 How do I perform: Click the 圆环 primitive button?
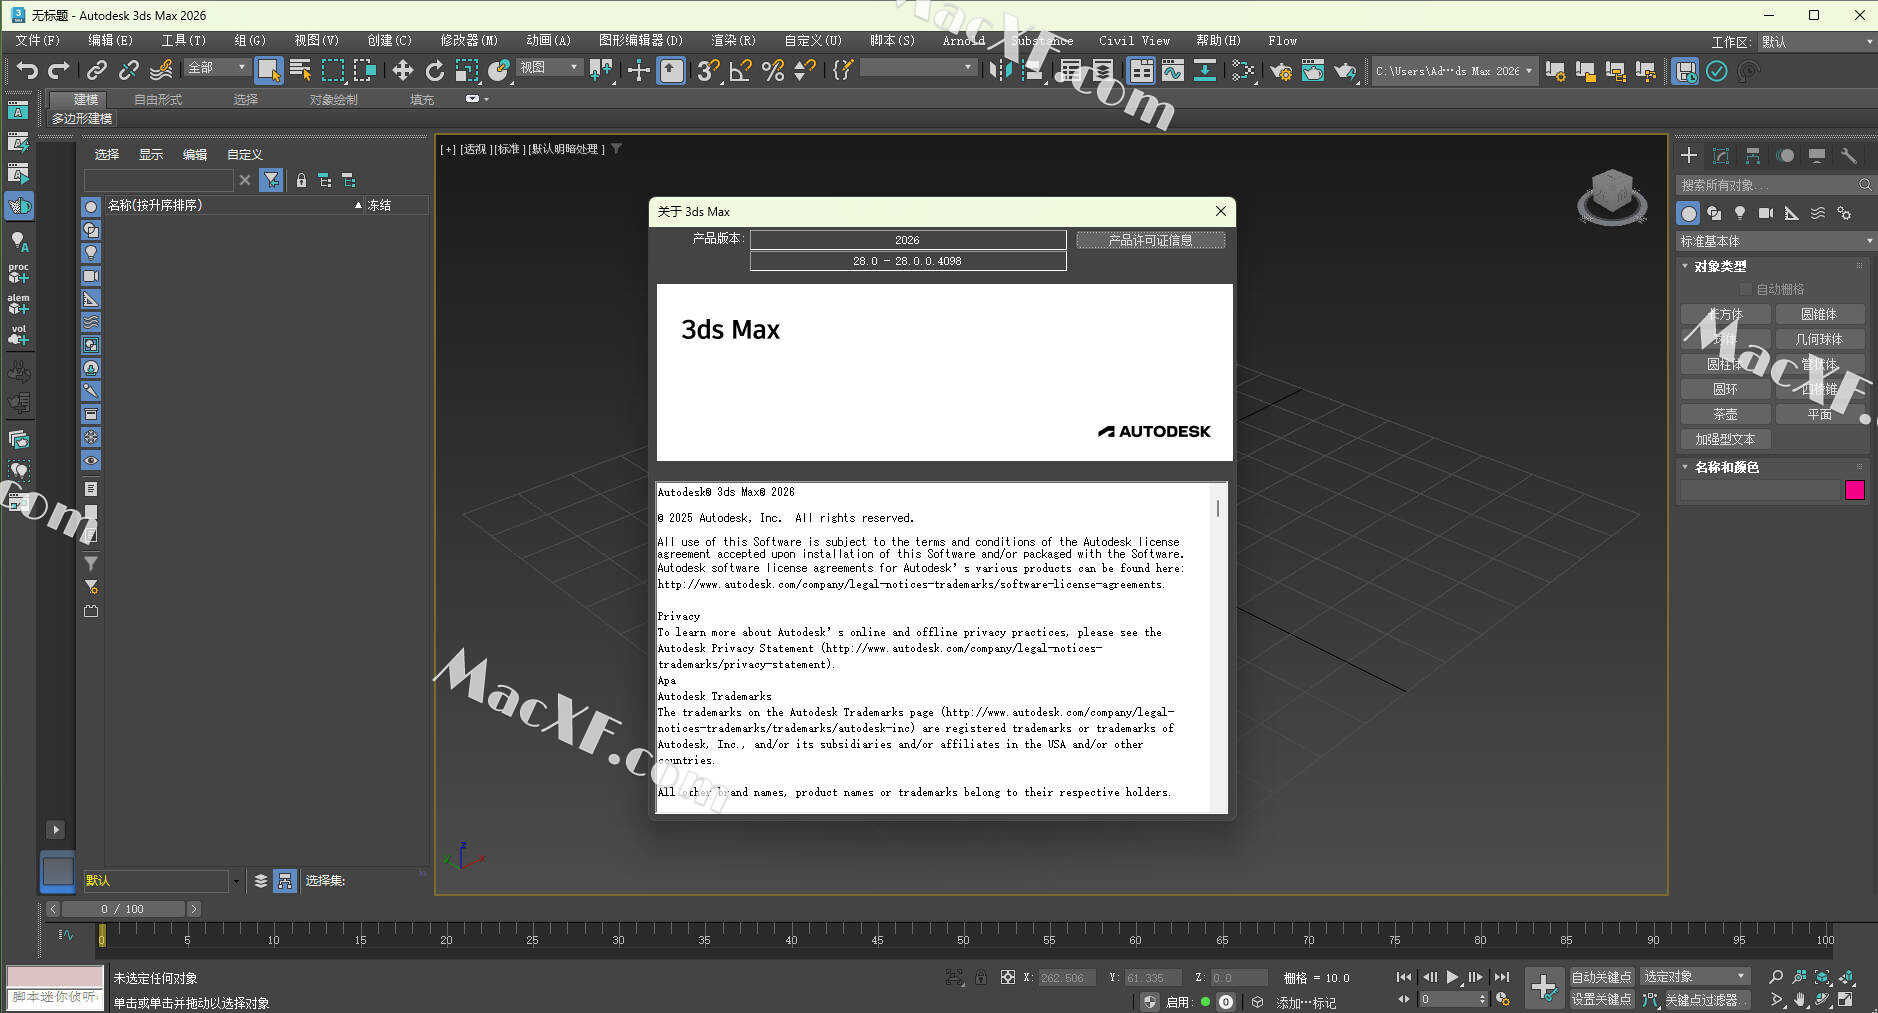(x=1725, y=389)
